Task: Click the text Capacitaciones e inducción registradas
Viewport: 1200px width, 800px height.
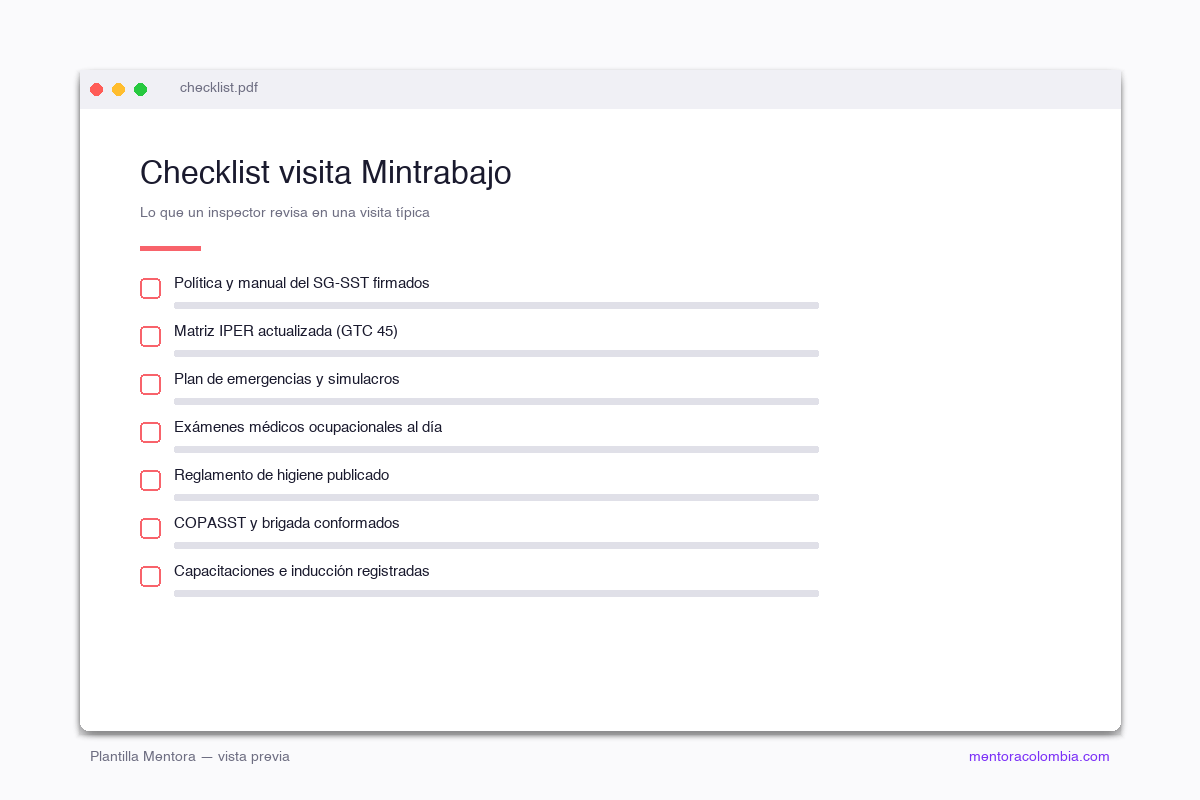Action: pos(302,571)
